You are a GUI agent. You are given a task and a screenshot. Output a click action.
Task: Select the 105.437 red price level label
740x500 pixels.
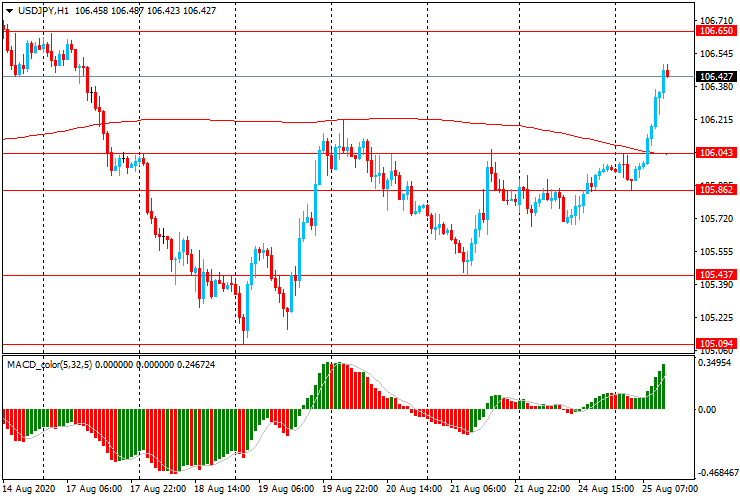(x=716, y=274)
